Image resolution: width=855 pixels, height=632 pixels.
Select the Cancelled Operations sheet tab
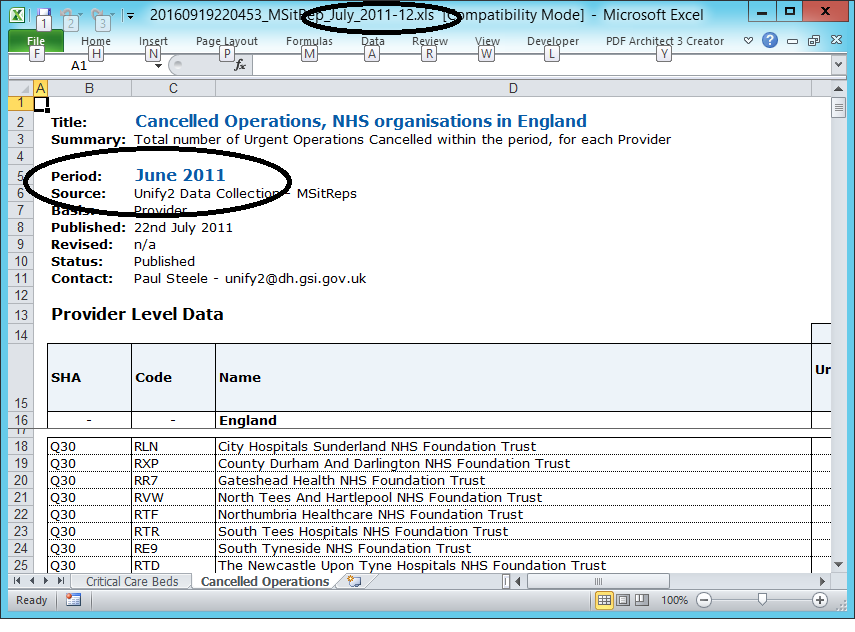(x=265, y=582)
